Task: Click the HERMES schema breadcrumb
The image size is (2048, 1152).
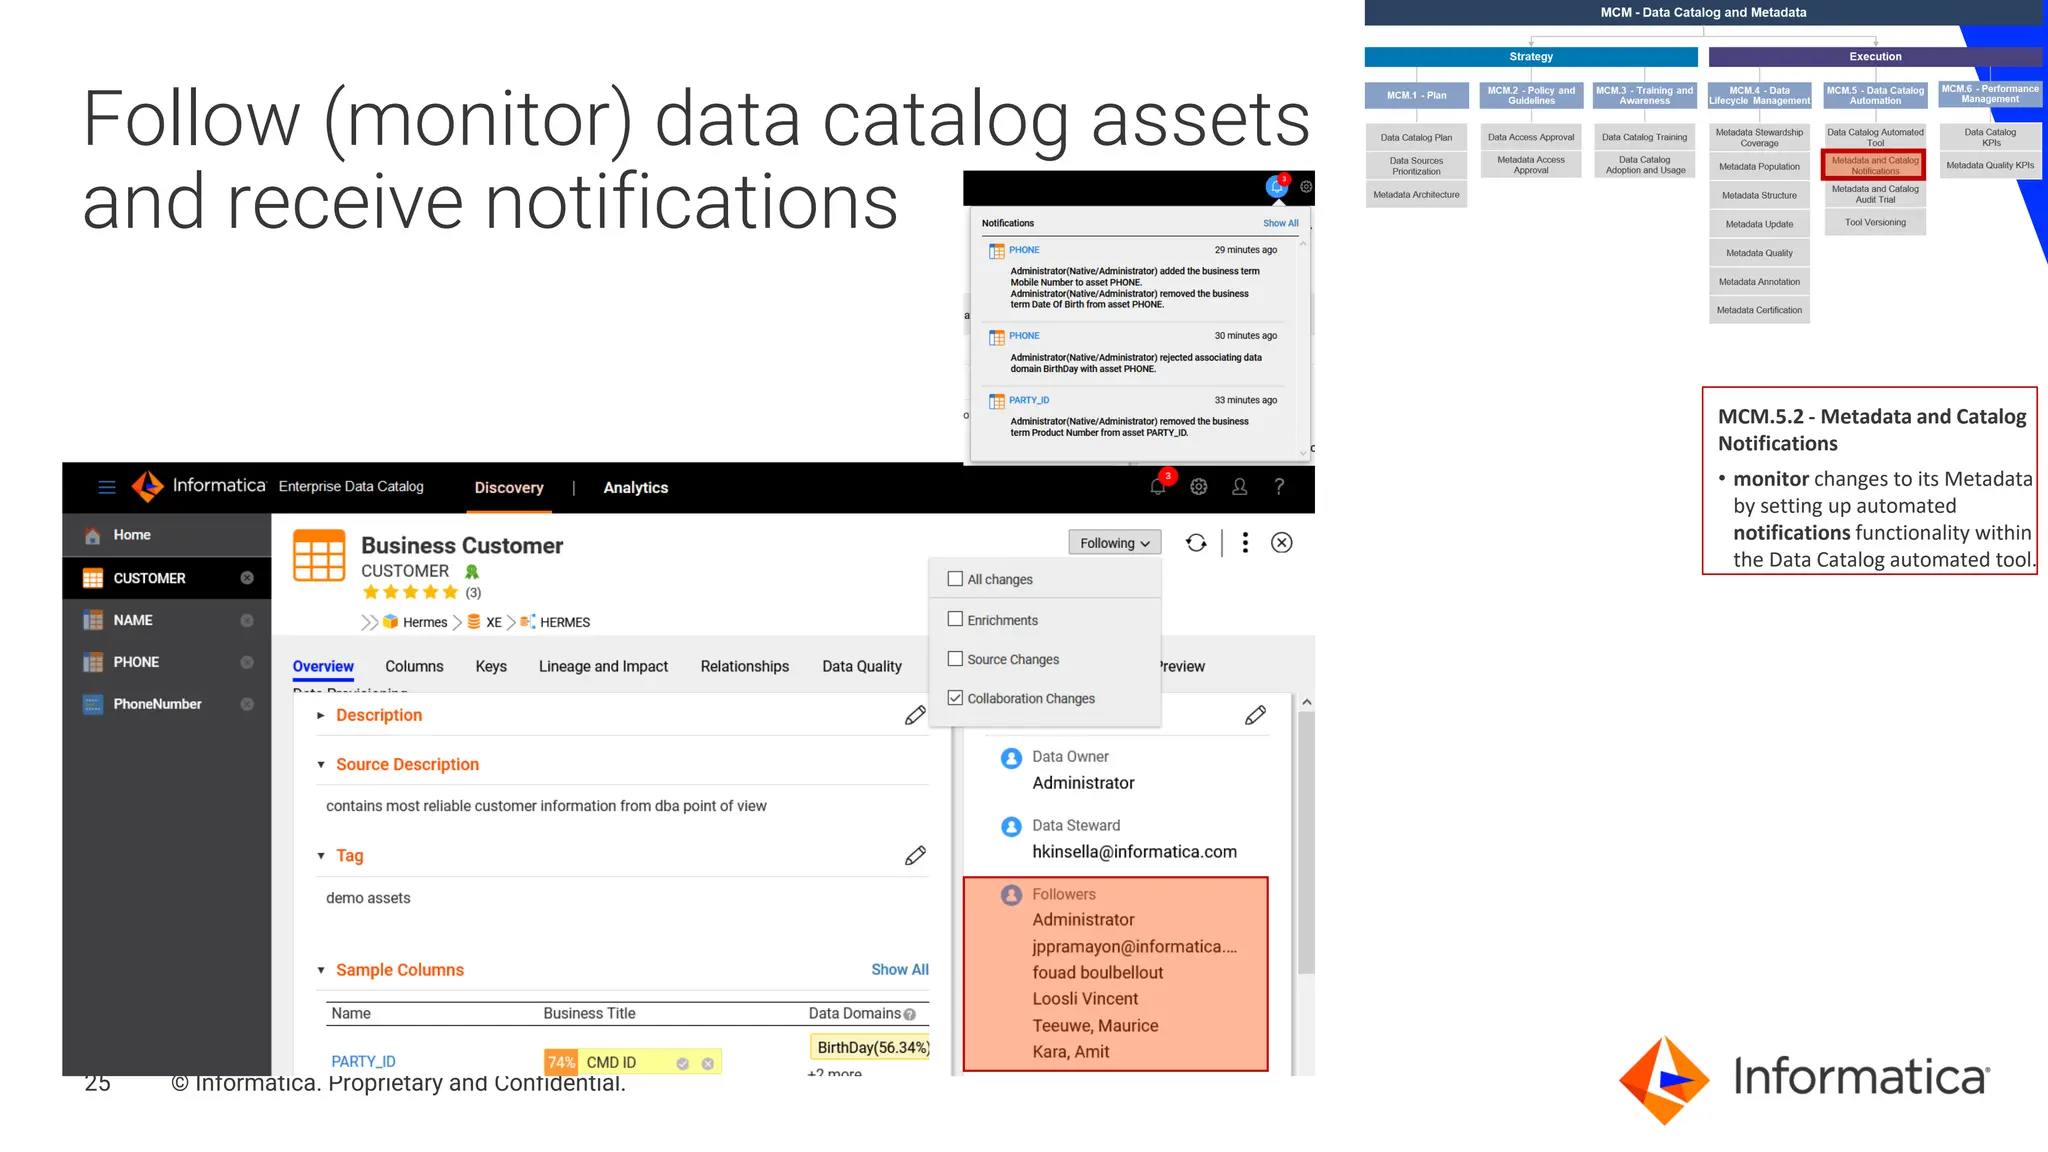Action: tap(565, 623)
